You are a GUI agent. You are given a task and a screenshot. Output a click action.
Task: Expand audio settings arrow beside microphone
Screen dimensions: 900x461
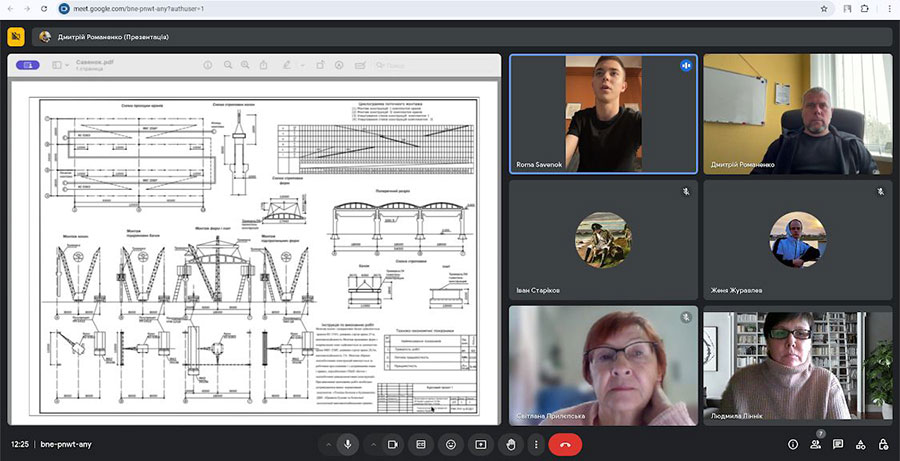(329, 444)
